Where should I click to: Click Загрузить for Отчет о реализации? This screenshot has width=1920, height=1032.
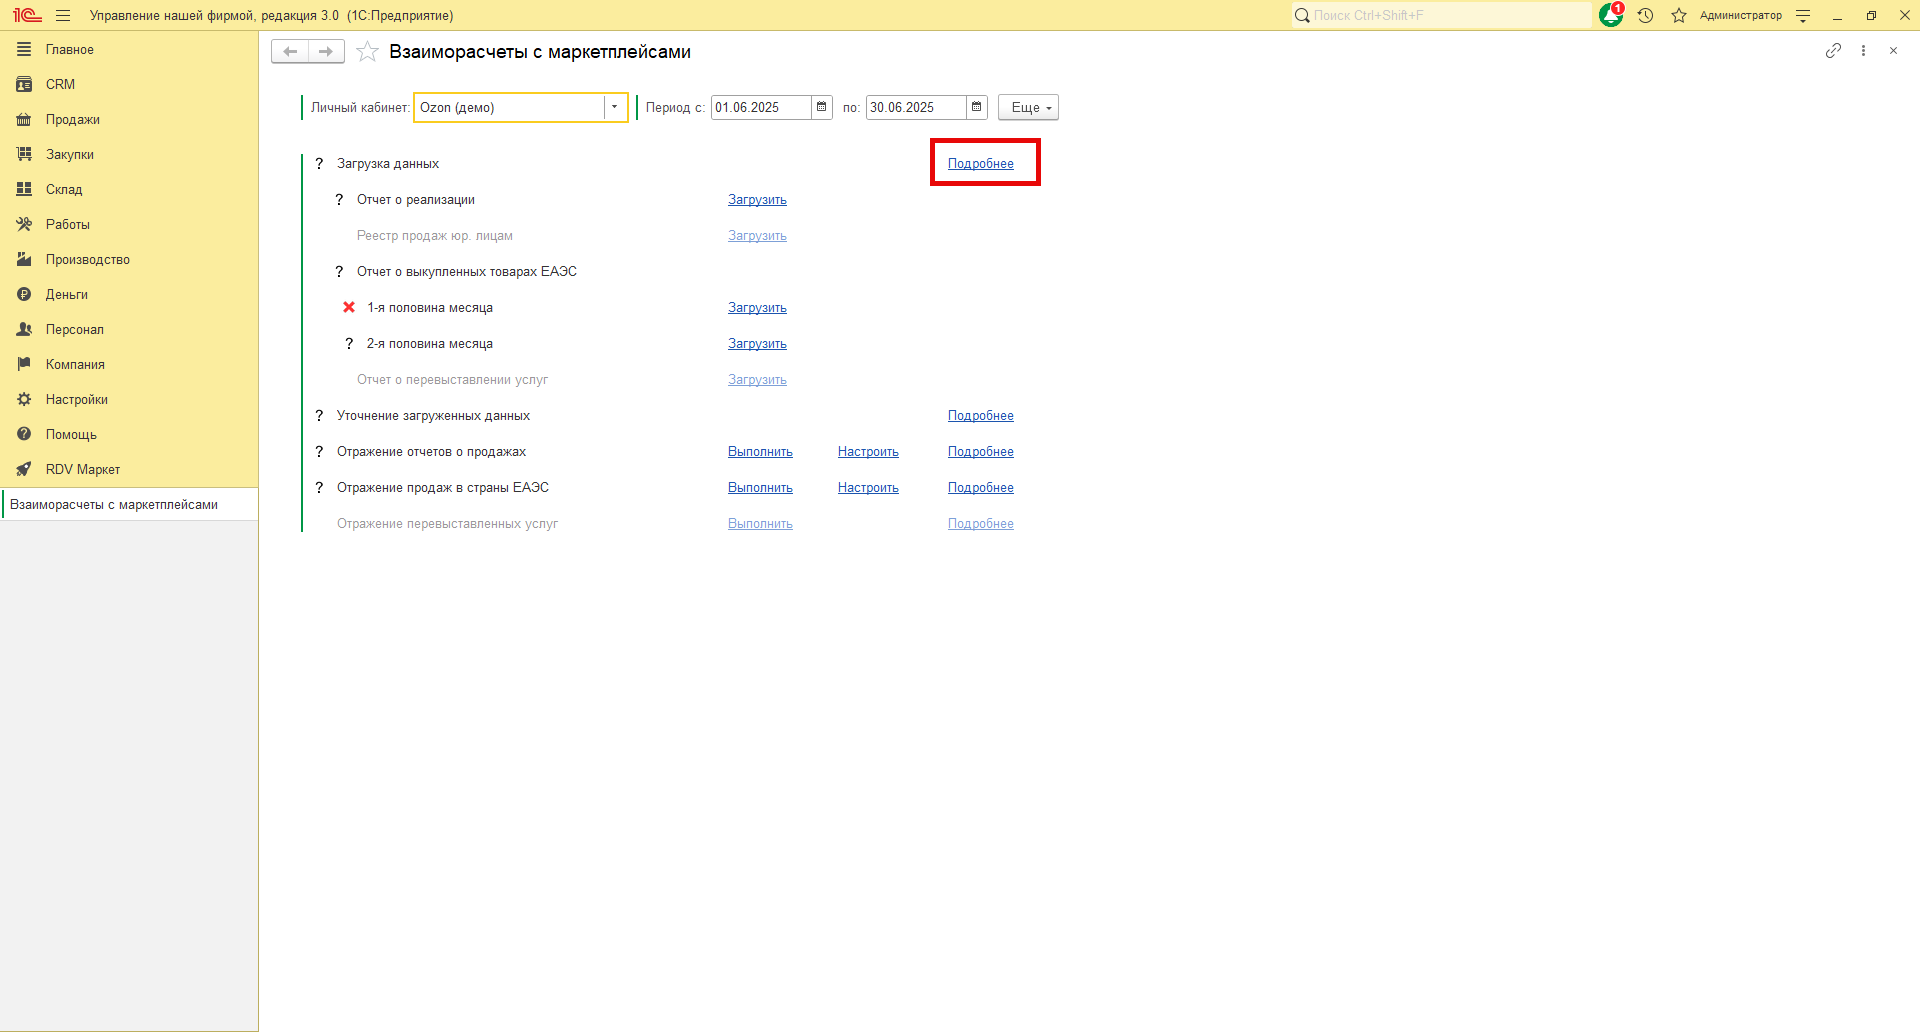click(757, 200)
